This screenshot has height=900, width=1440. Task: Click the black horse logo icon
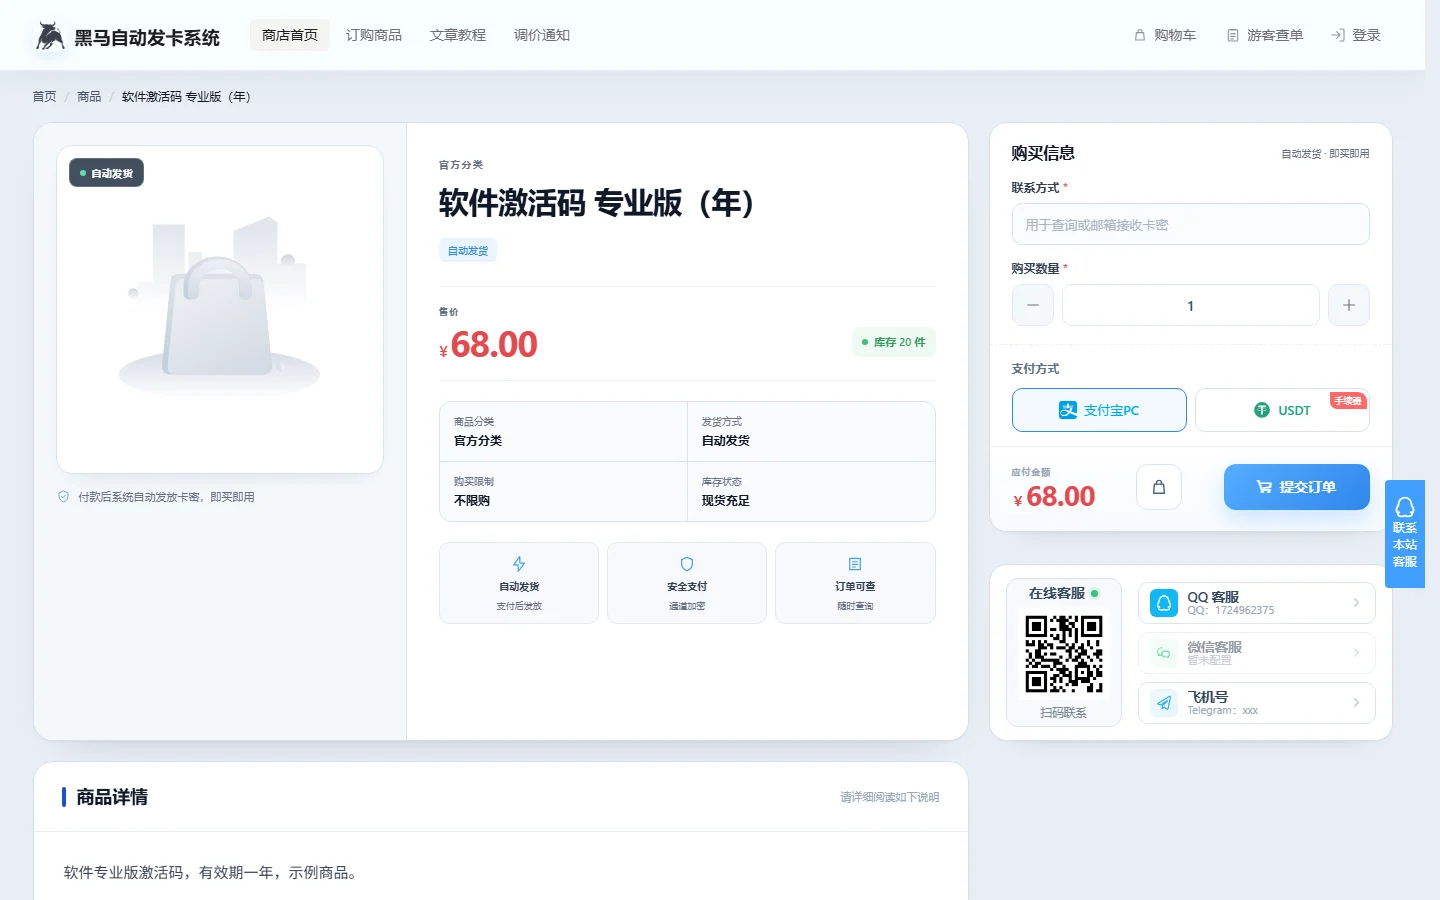tap(50, 36)
